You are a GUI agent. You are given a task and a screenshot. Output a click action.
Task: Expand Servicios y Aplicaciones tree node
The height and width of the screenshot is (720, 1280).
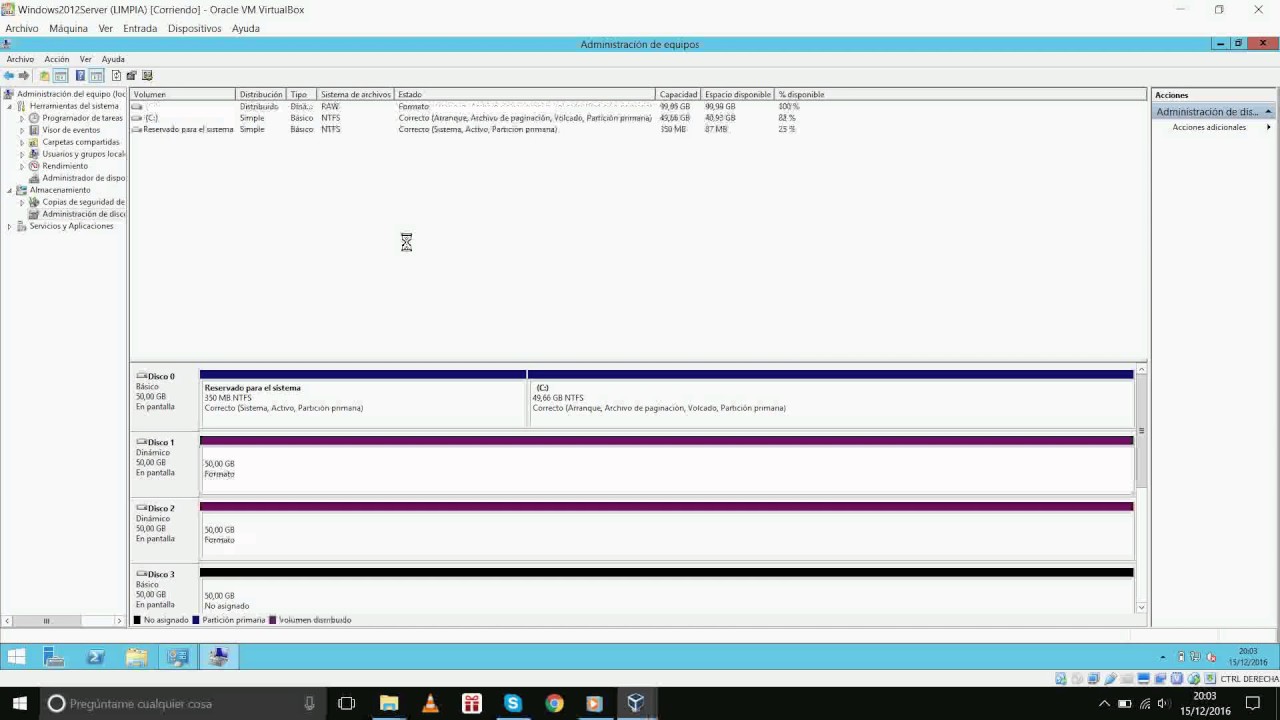(x=10, y=226)
